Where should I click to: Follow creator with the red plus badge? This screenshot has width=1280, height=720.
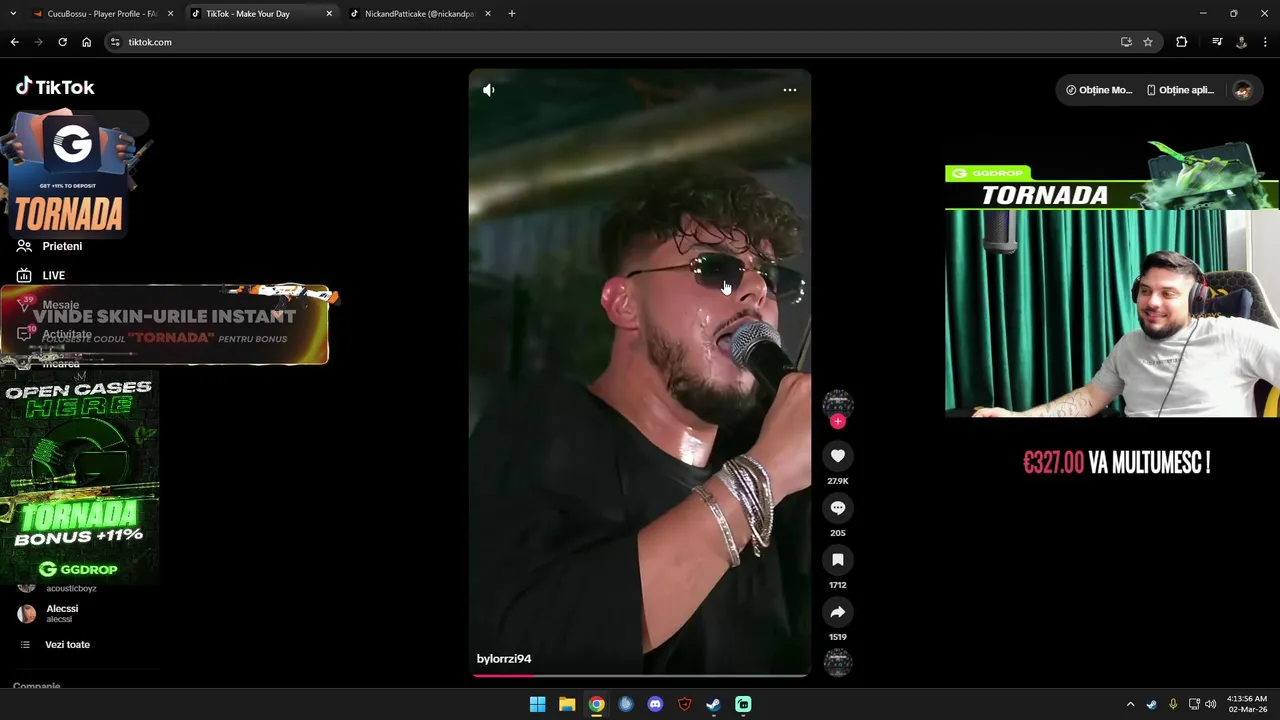point(838,421)
